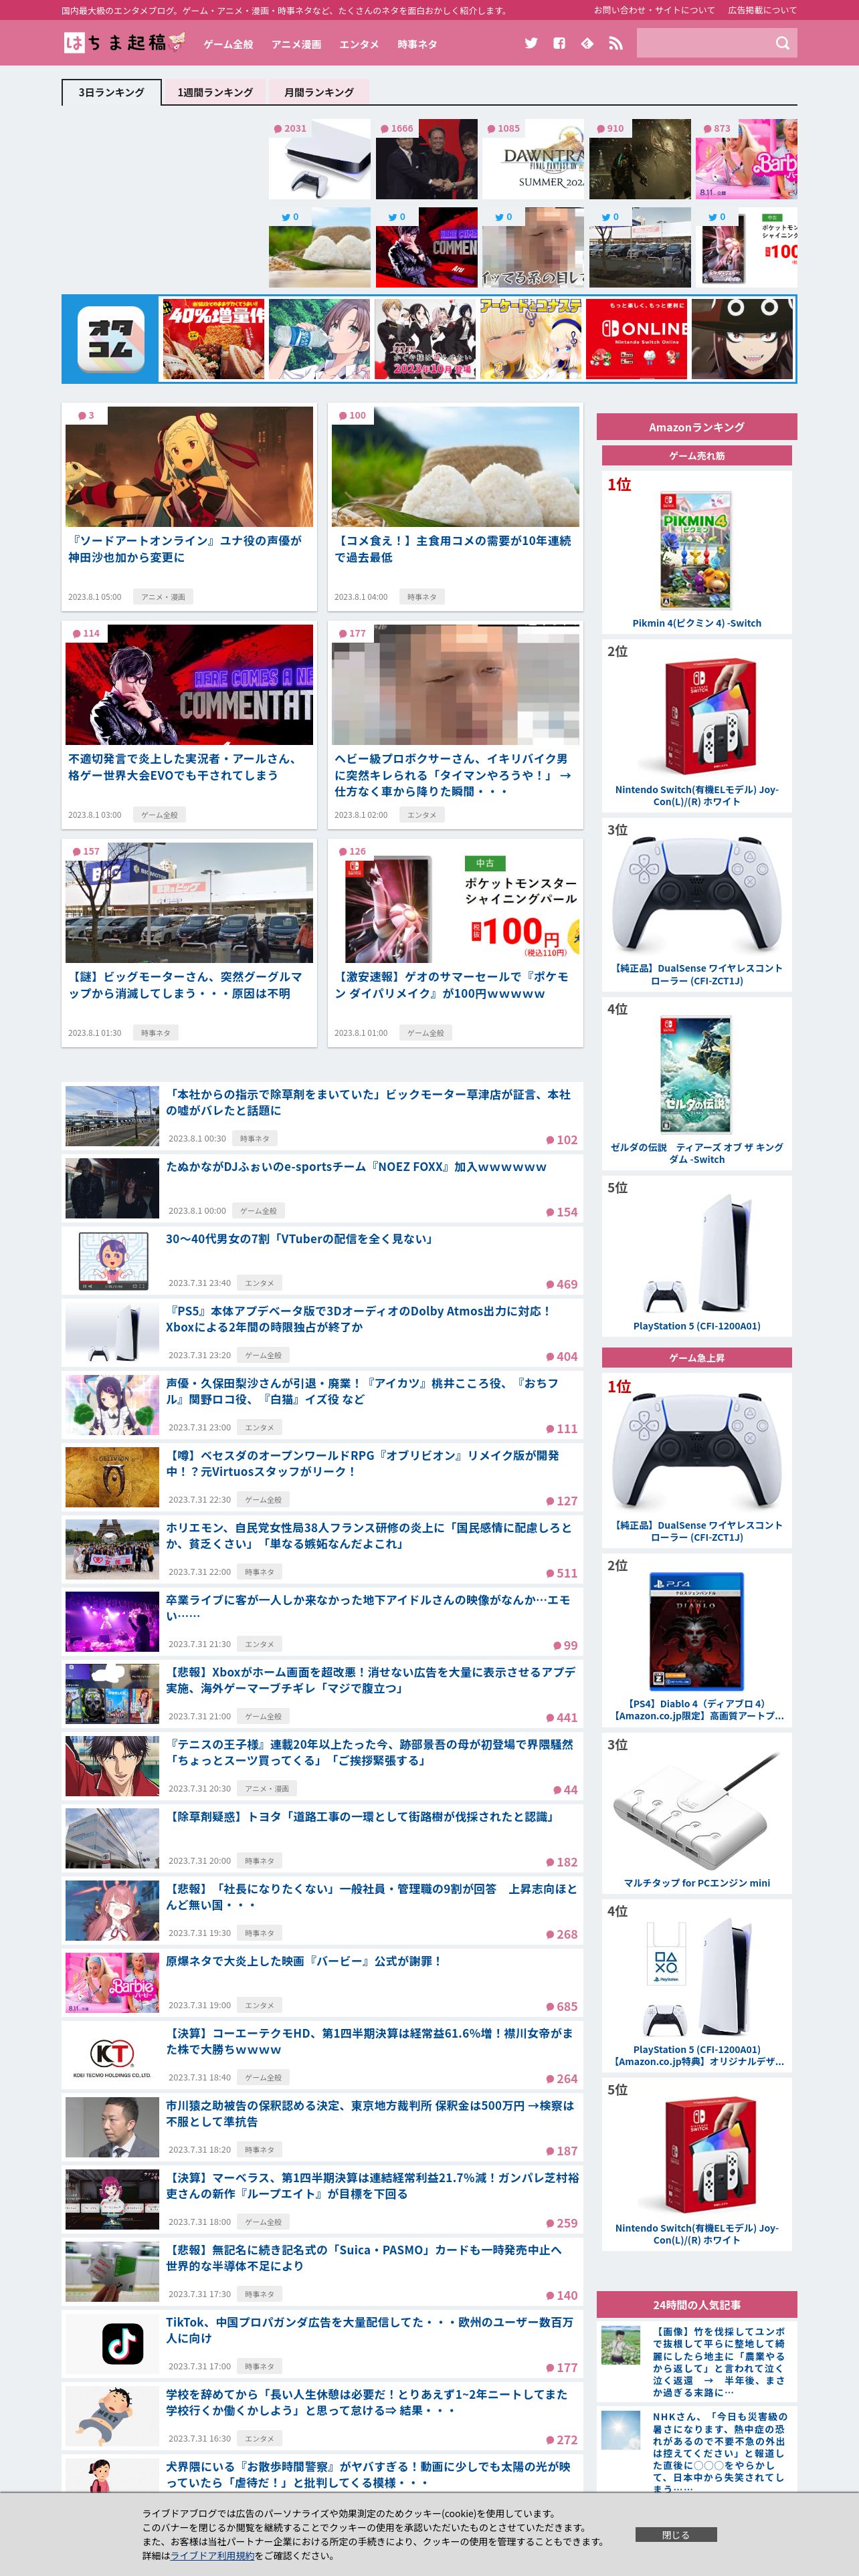Open ヘビー級プロボクサーさん article title
Image resolution: width=859 pixels, height=2576 pixels.
(453, 775)
